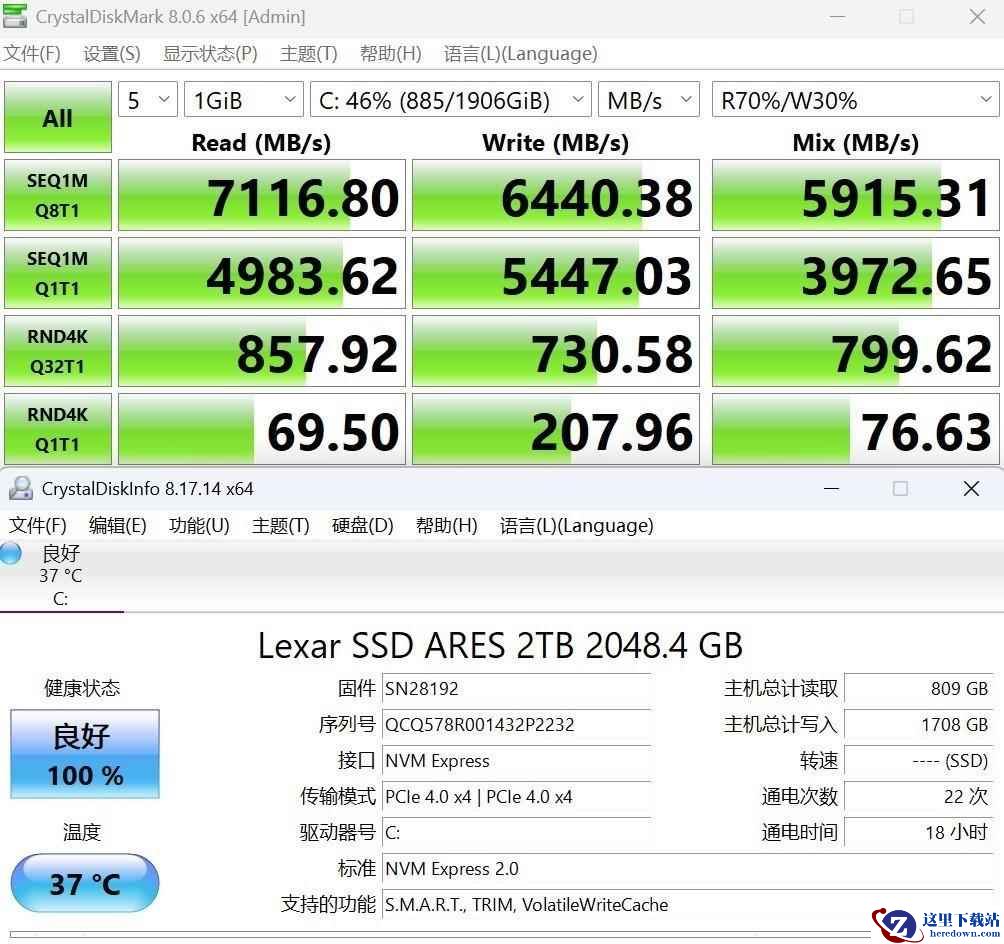Click the power-on count value 22 次
The width and height of the screenshot is (1004, 944).
click(x=918, y=796)
